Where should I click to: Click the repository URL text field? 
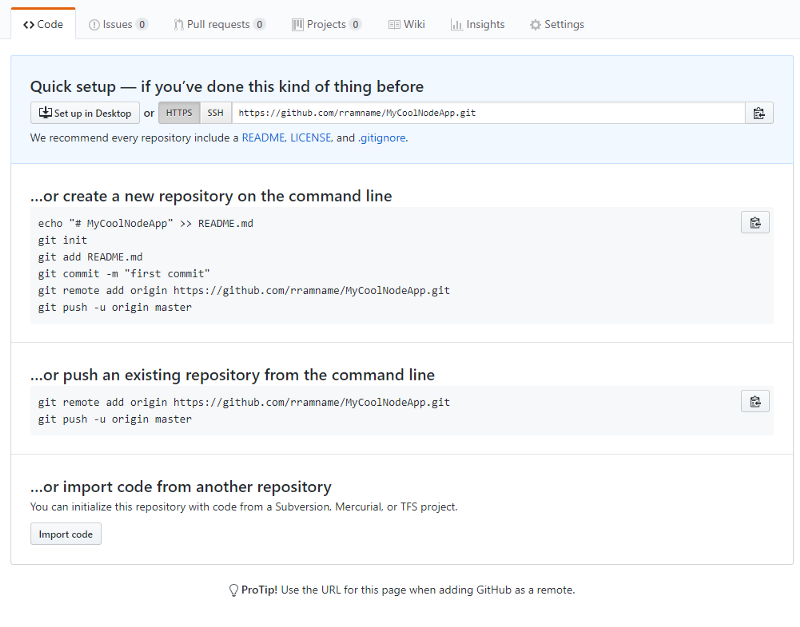point(488,113)
